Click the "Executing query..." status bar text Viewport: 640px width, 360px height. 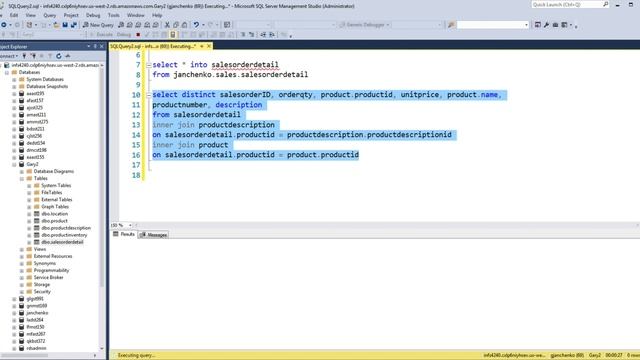click(136, 356)
